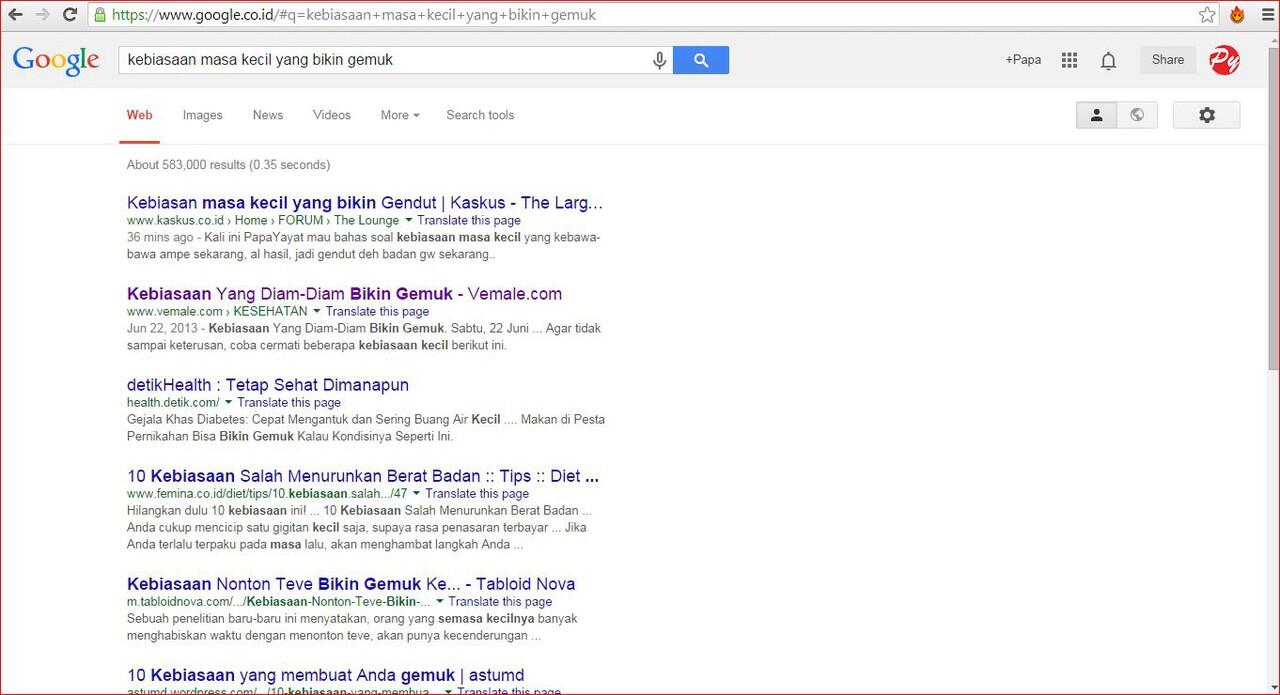Open the dropdown arrow beside health.detik.com

point(228,403)
